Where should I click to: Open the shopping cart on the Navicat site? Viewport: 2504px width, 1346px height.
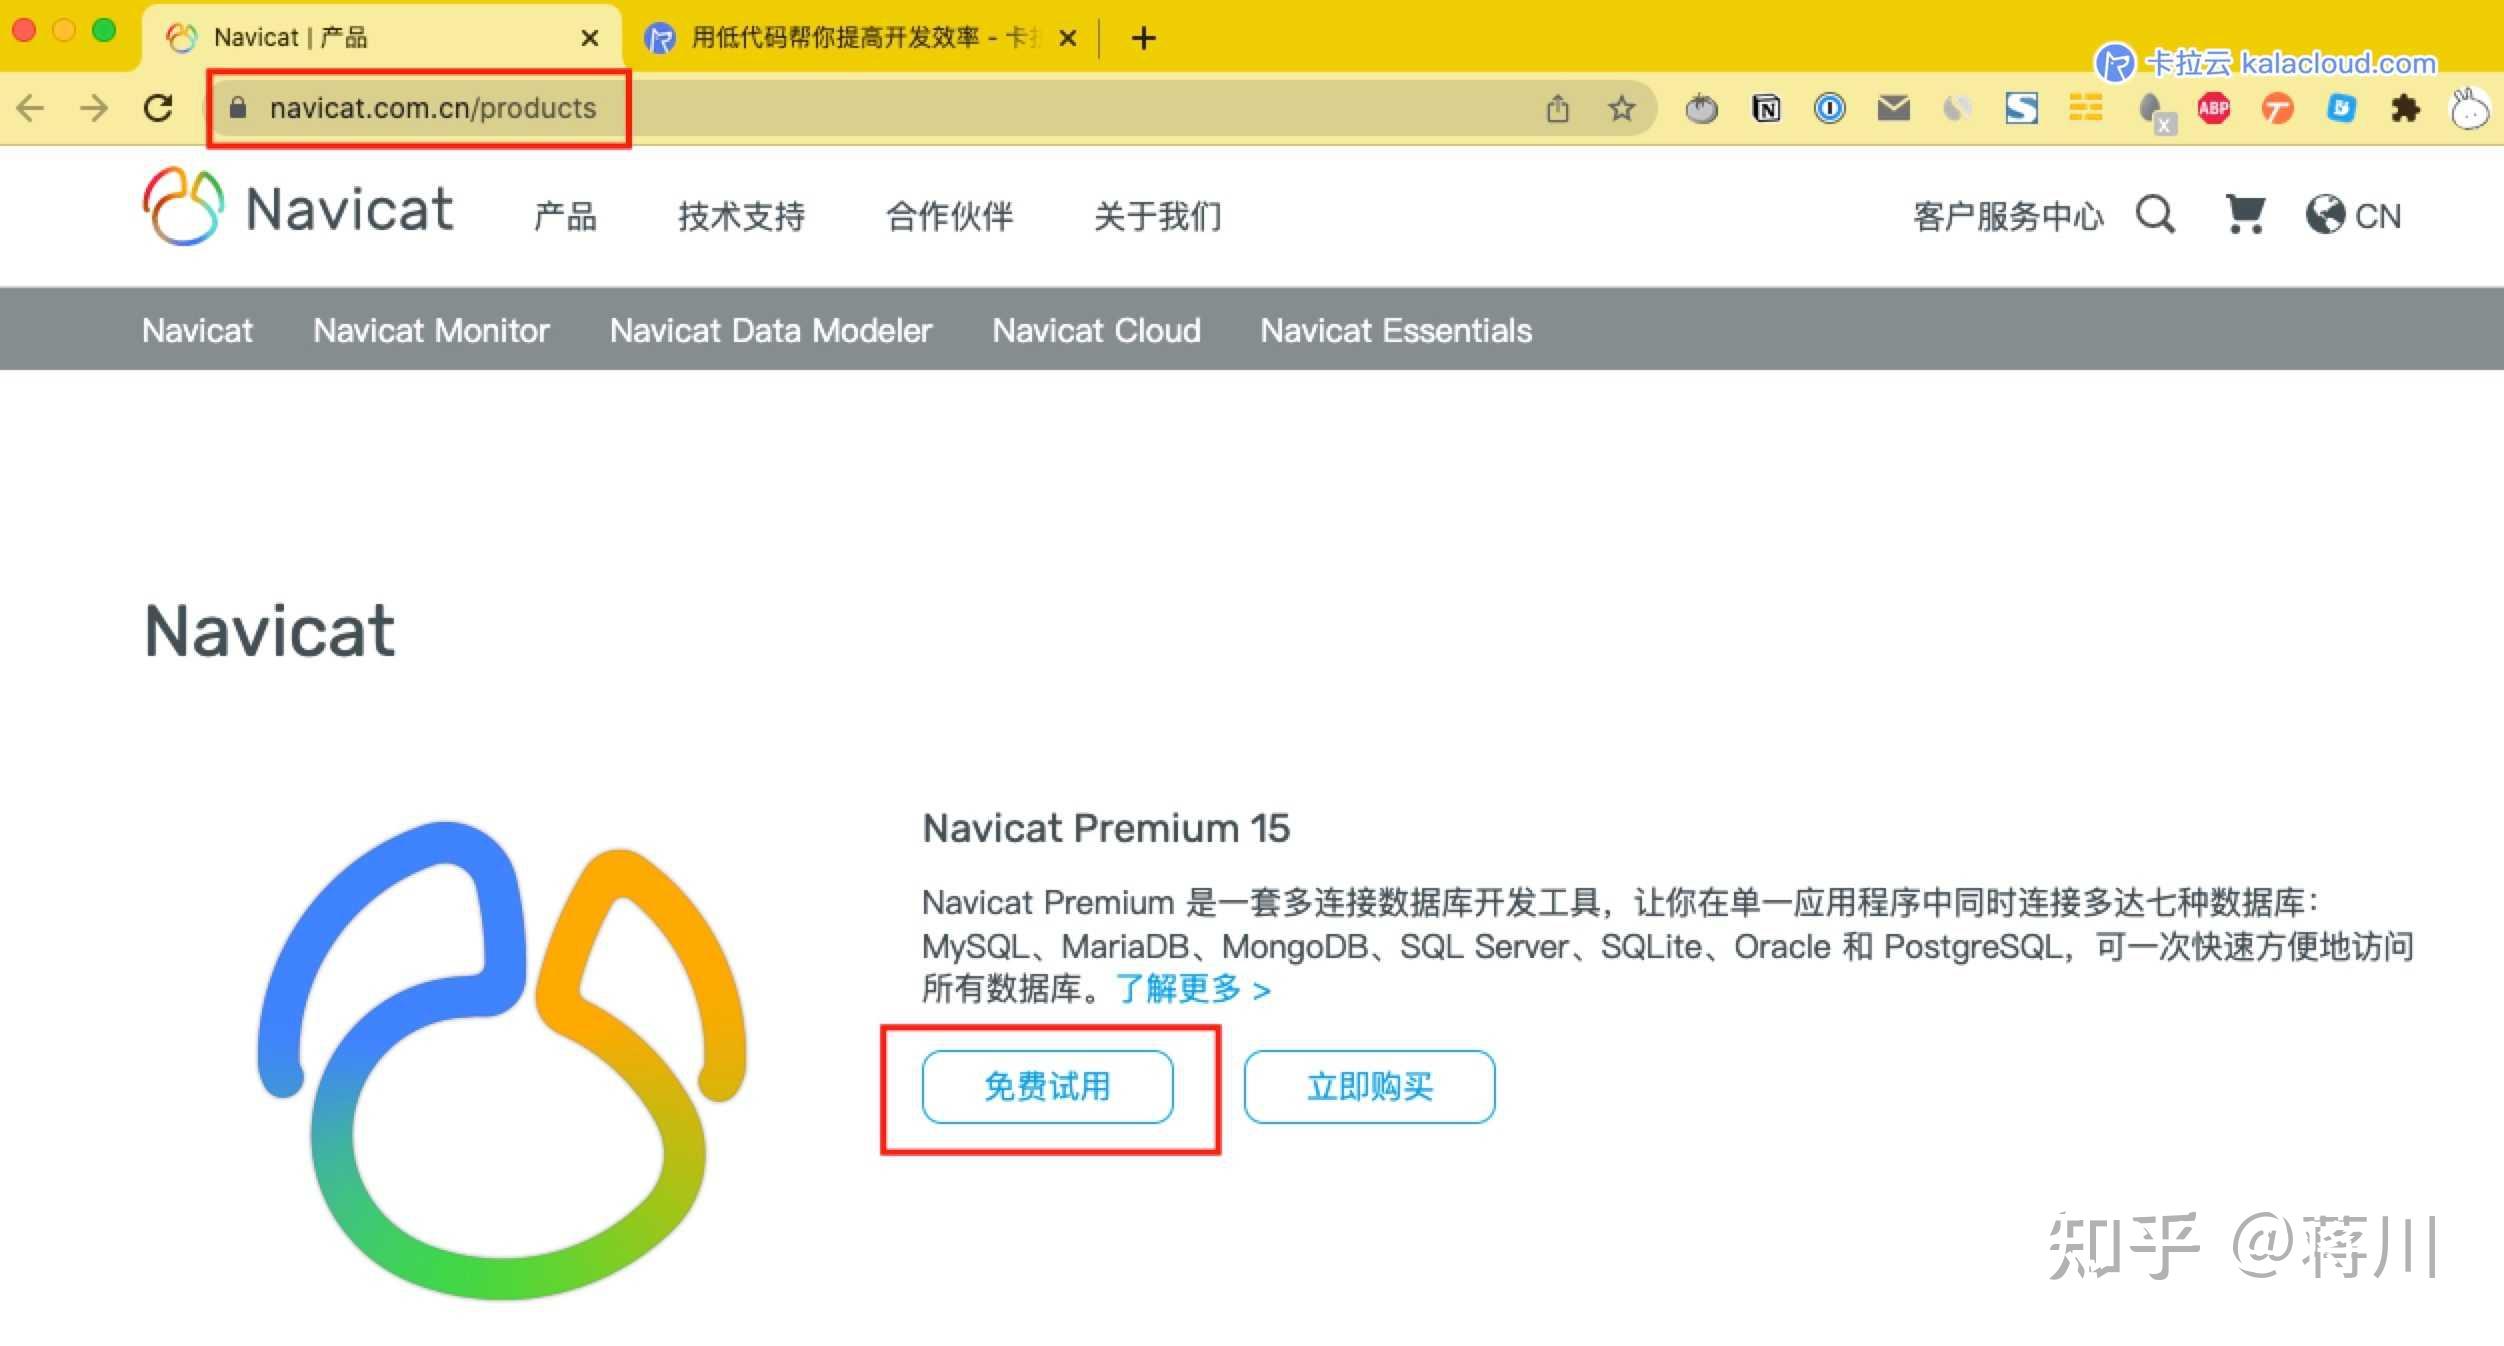pyautogui.click(x=2245, y=215)
